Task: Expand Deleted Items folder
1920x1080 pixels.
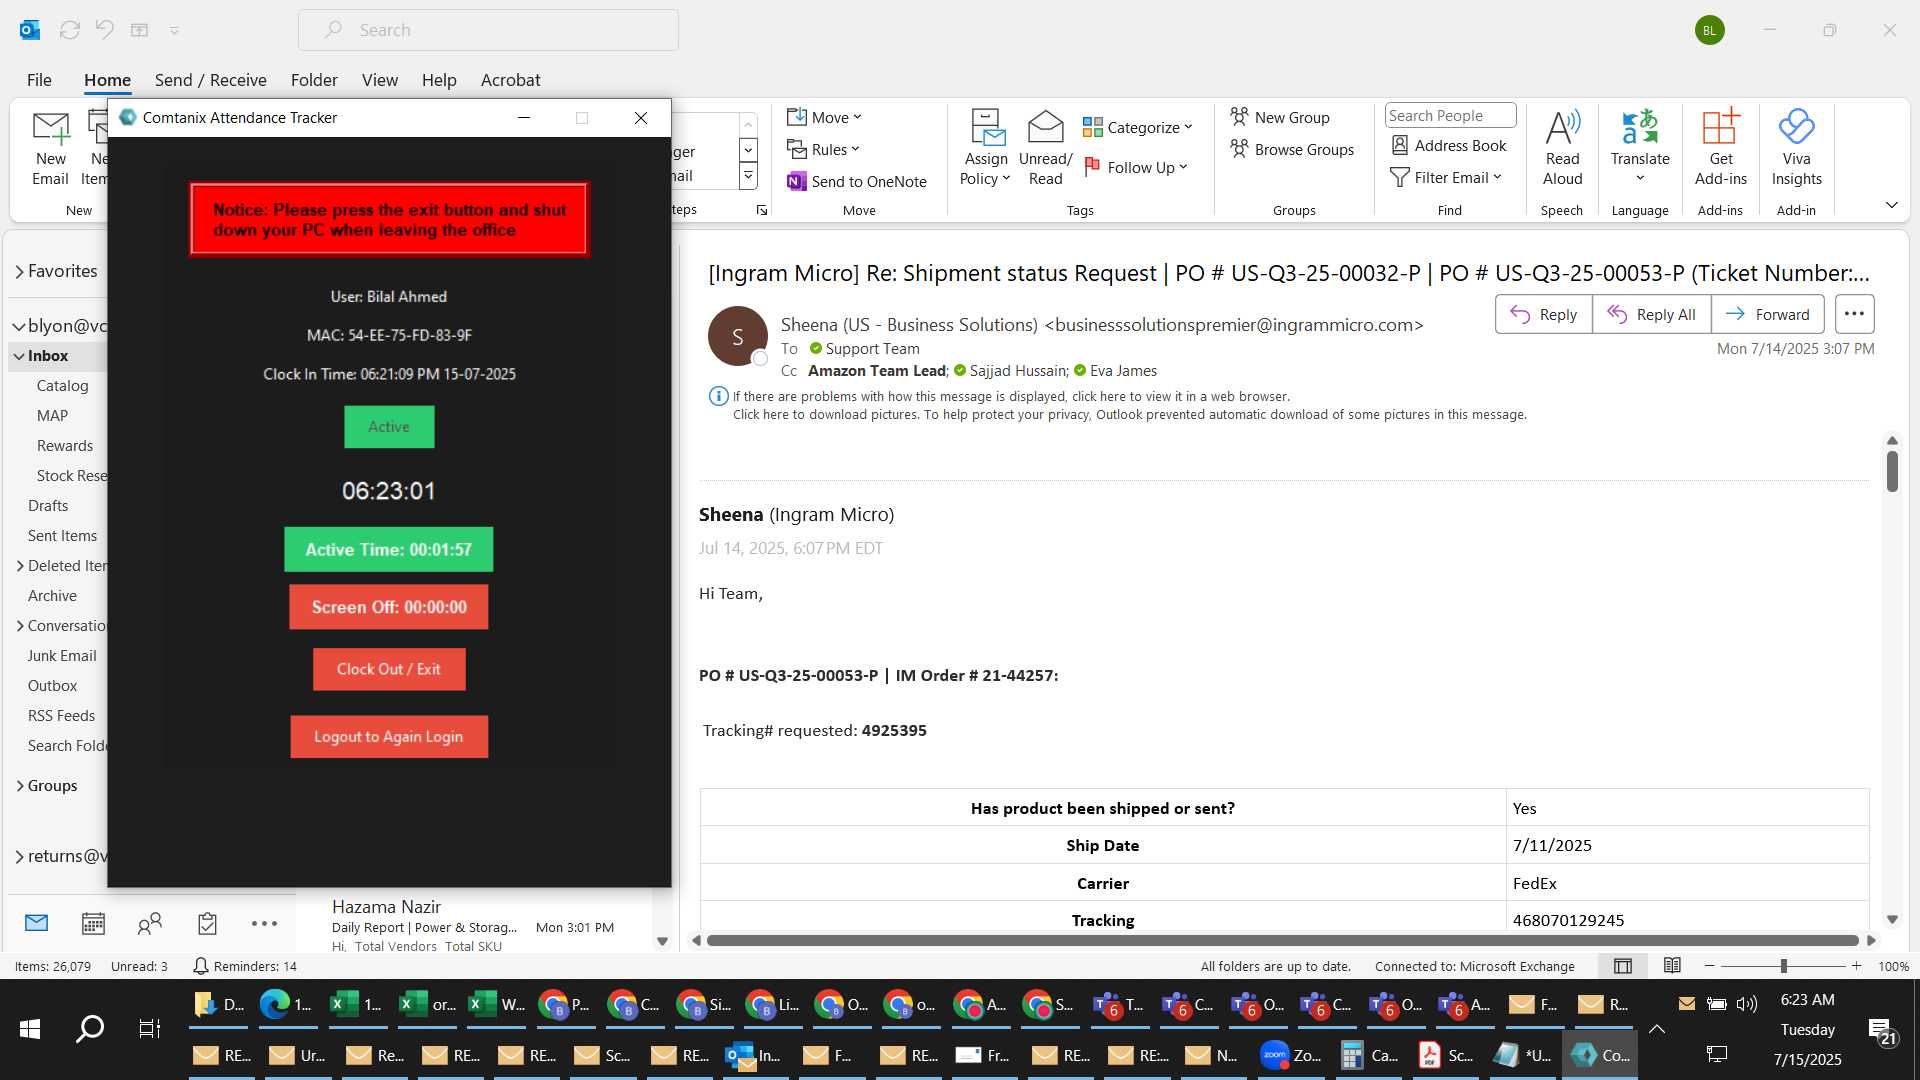Action: [x=20, y=566]
